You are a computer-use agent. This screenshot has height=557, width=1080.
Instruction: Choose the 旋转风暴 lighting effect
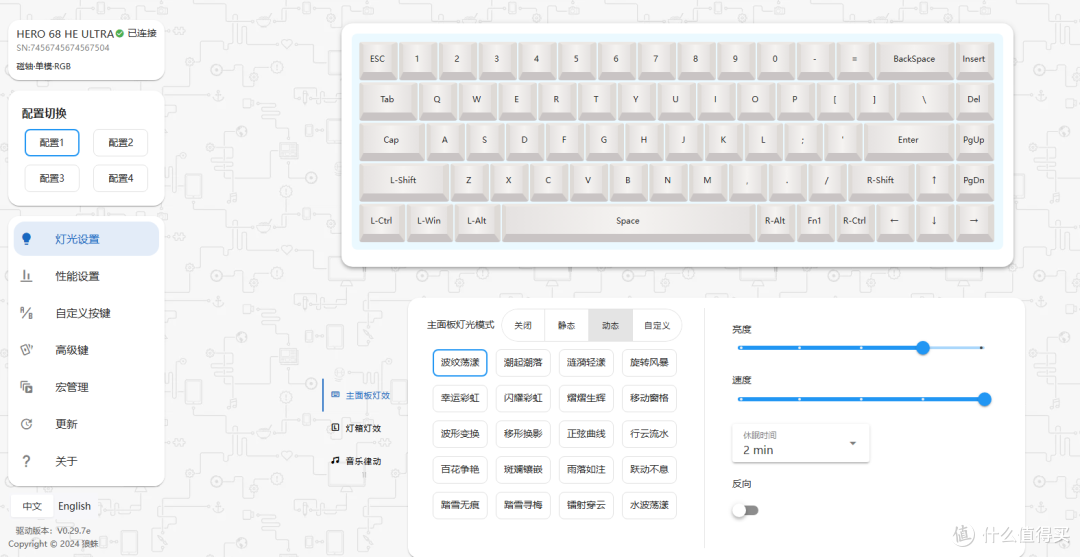649,362
